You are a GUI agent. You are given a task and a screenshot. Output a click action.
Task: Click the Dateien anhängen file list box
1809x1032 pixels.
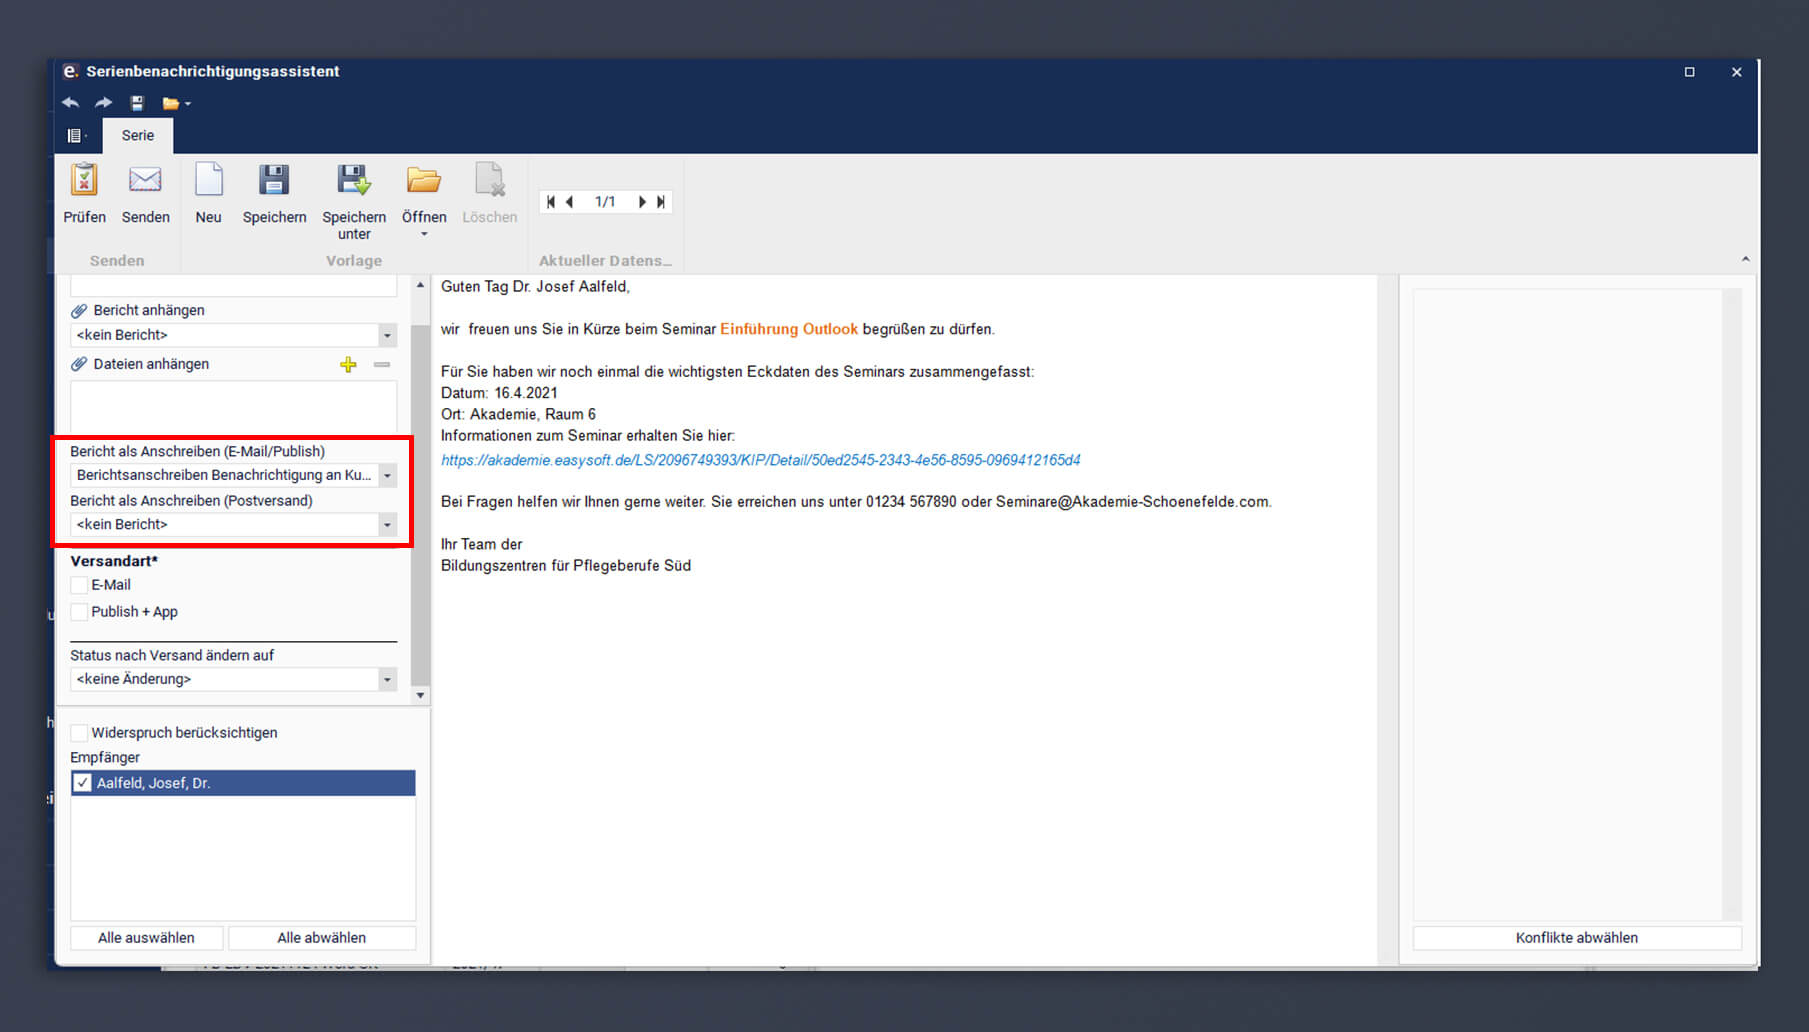click(x=233, y=406)
